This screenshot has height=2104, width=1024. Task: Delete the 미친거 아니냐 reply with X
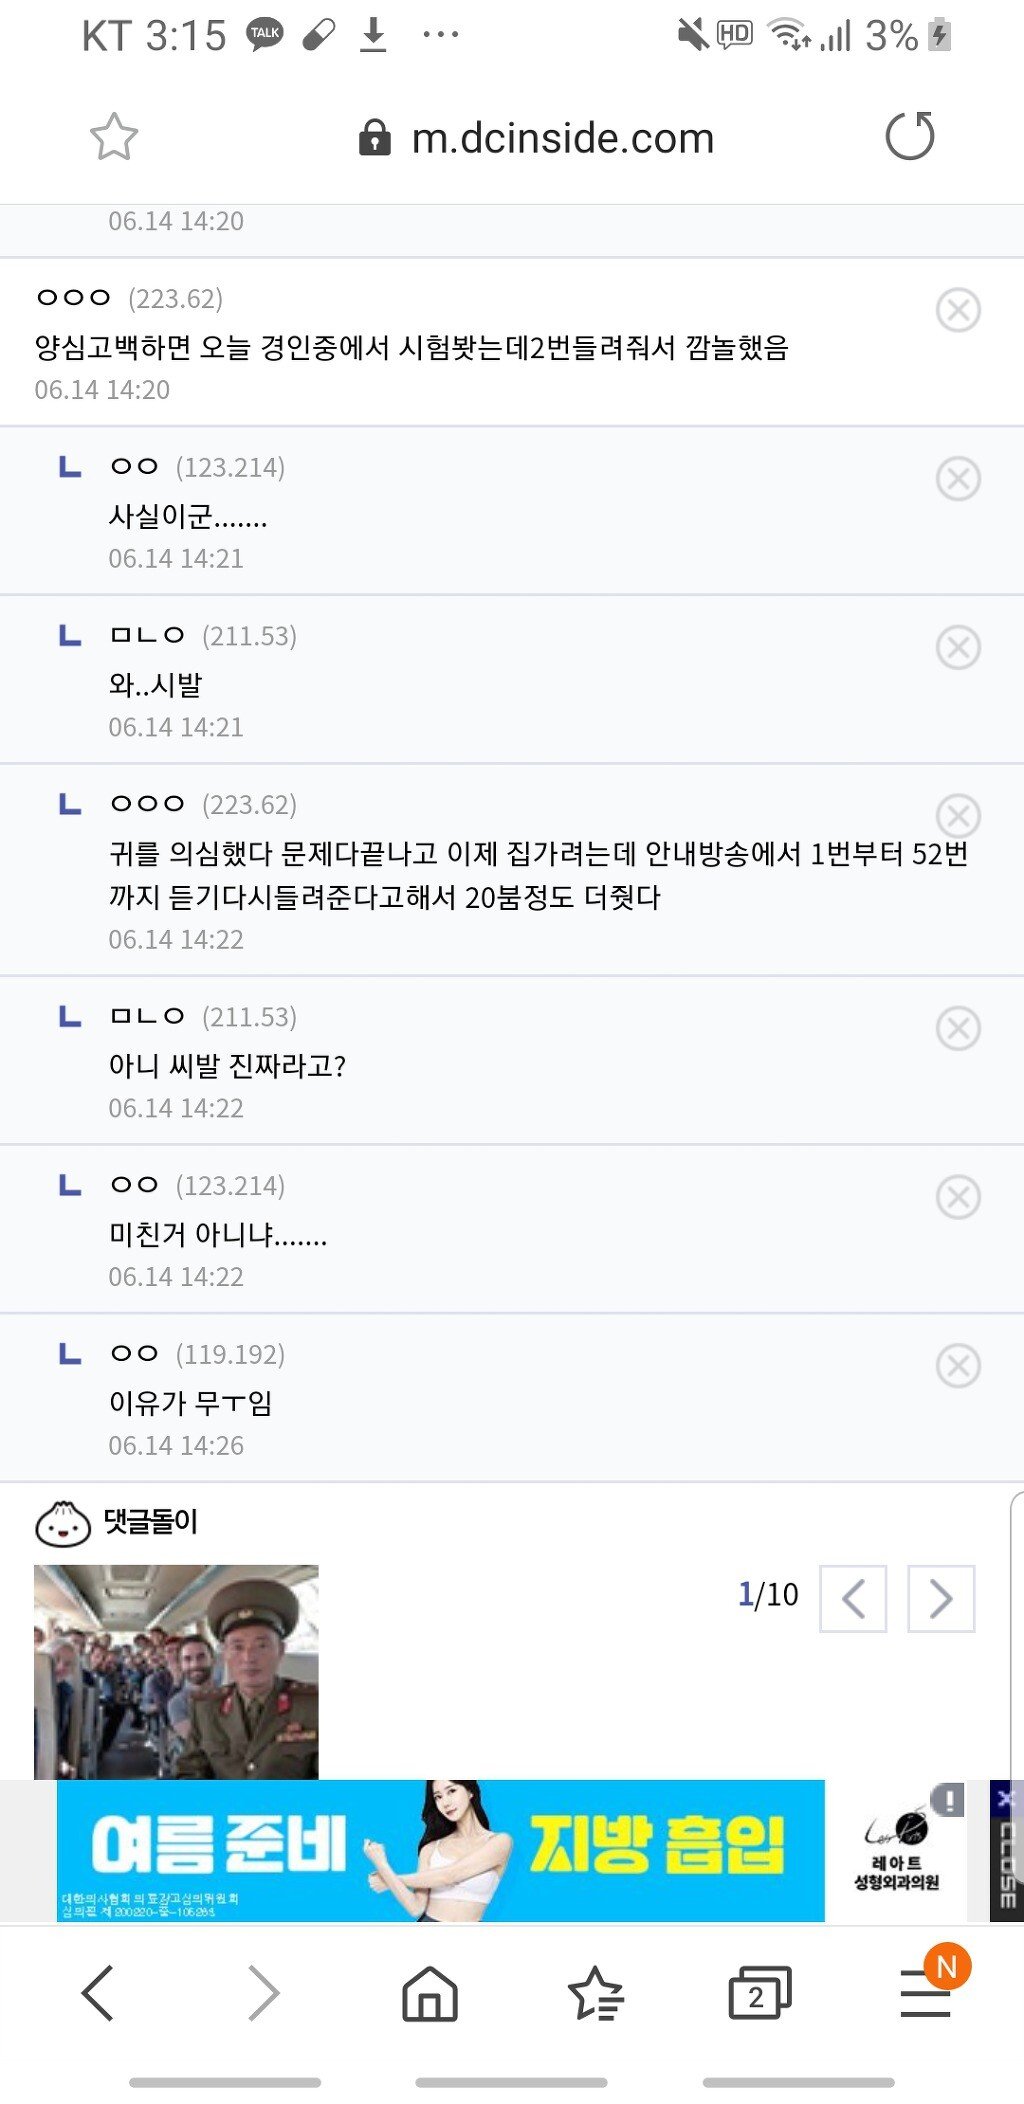coord(958,1197)
